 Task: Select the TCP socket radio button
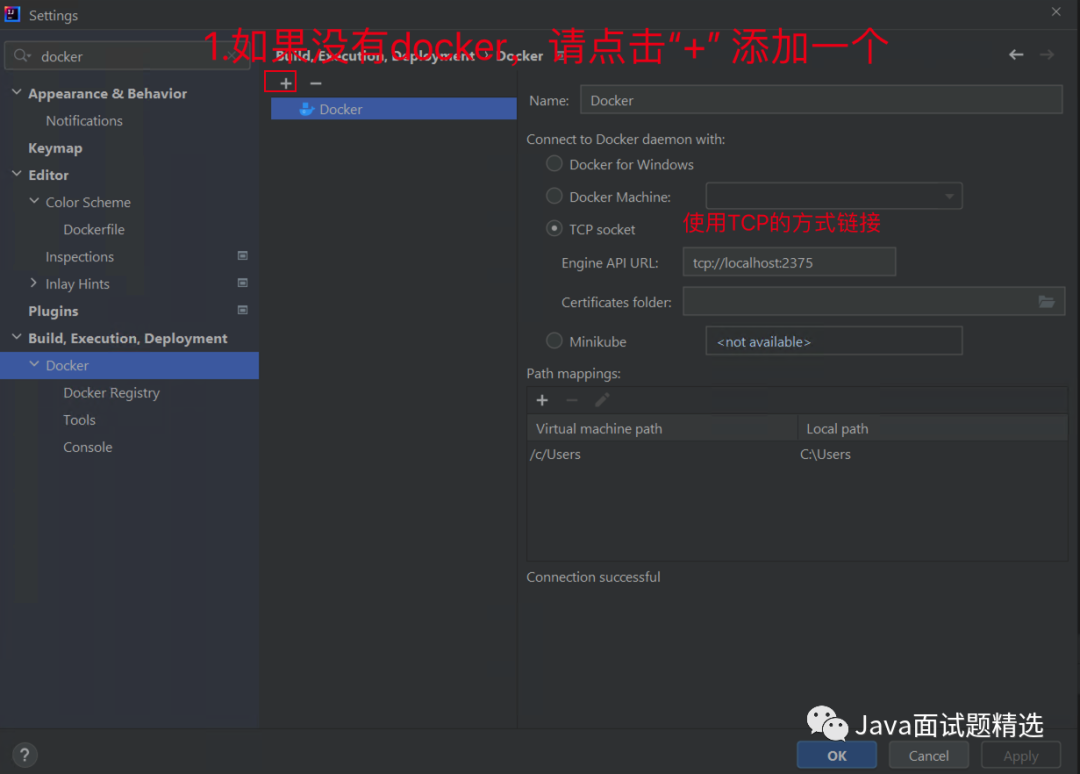point(554,229)
